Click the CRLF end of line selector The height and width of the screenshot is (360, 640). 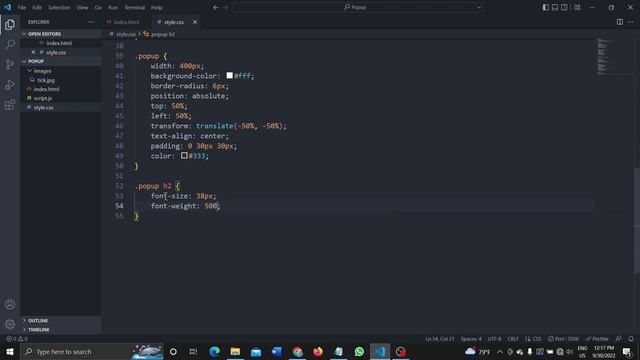coord(513,339)
